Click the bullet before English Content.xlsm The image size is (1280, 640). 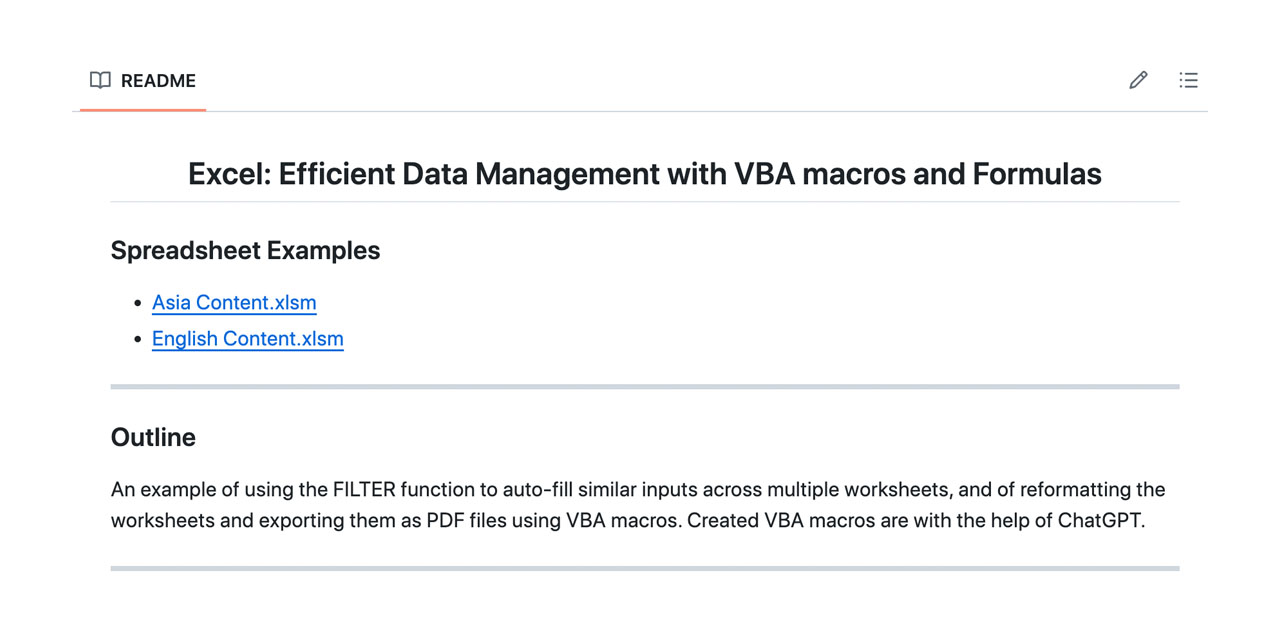point(138,340)
